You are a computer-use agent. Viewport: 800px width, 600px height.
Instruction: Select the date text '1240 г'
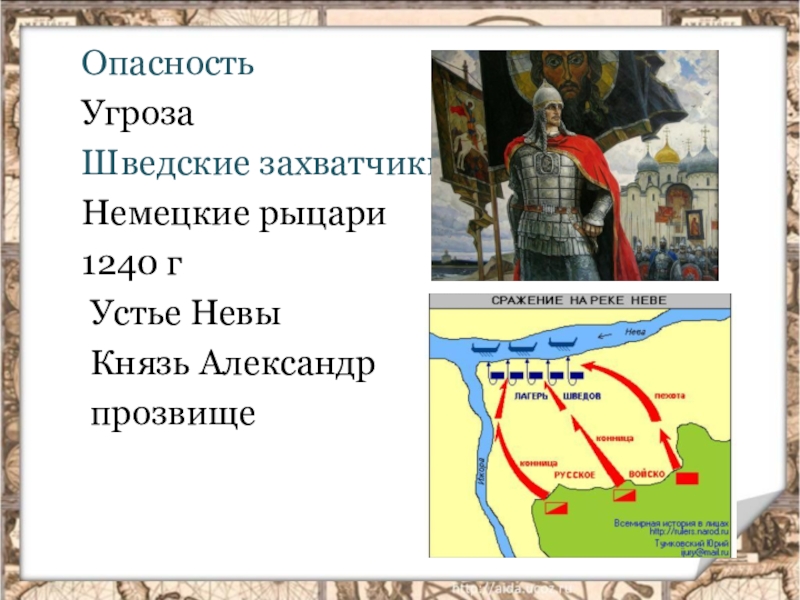pyautogui.click(x=132, y=264)
